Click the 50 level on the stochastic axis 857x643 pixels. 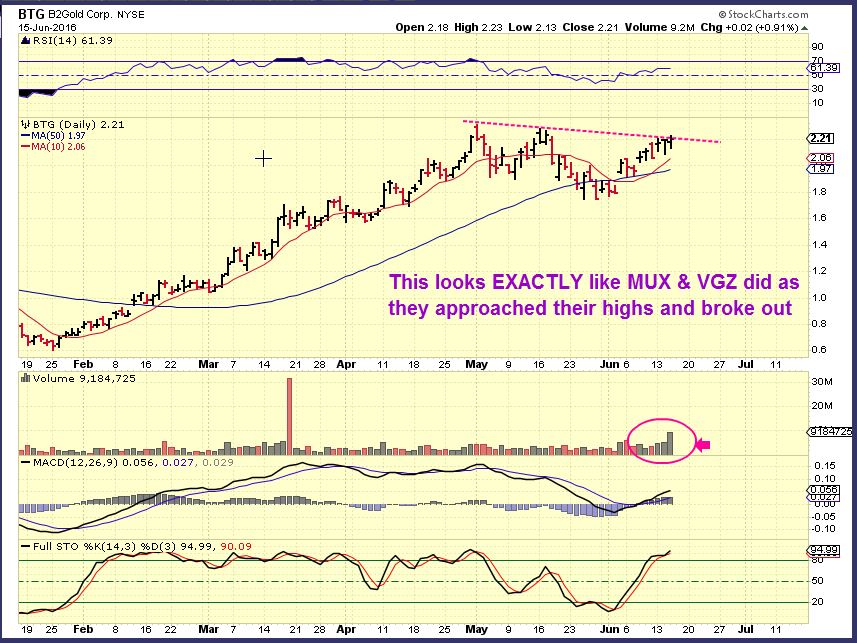pos(817,581)
